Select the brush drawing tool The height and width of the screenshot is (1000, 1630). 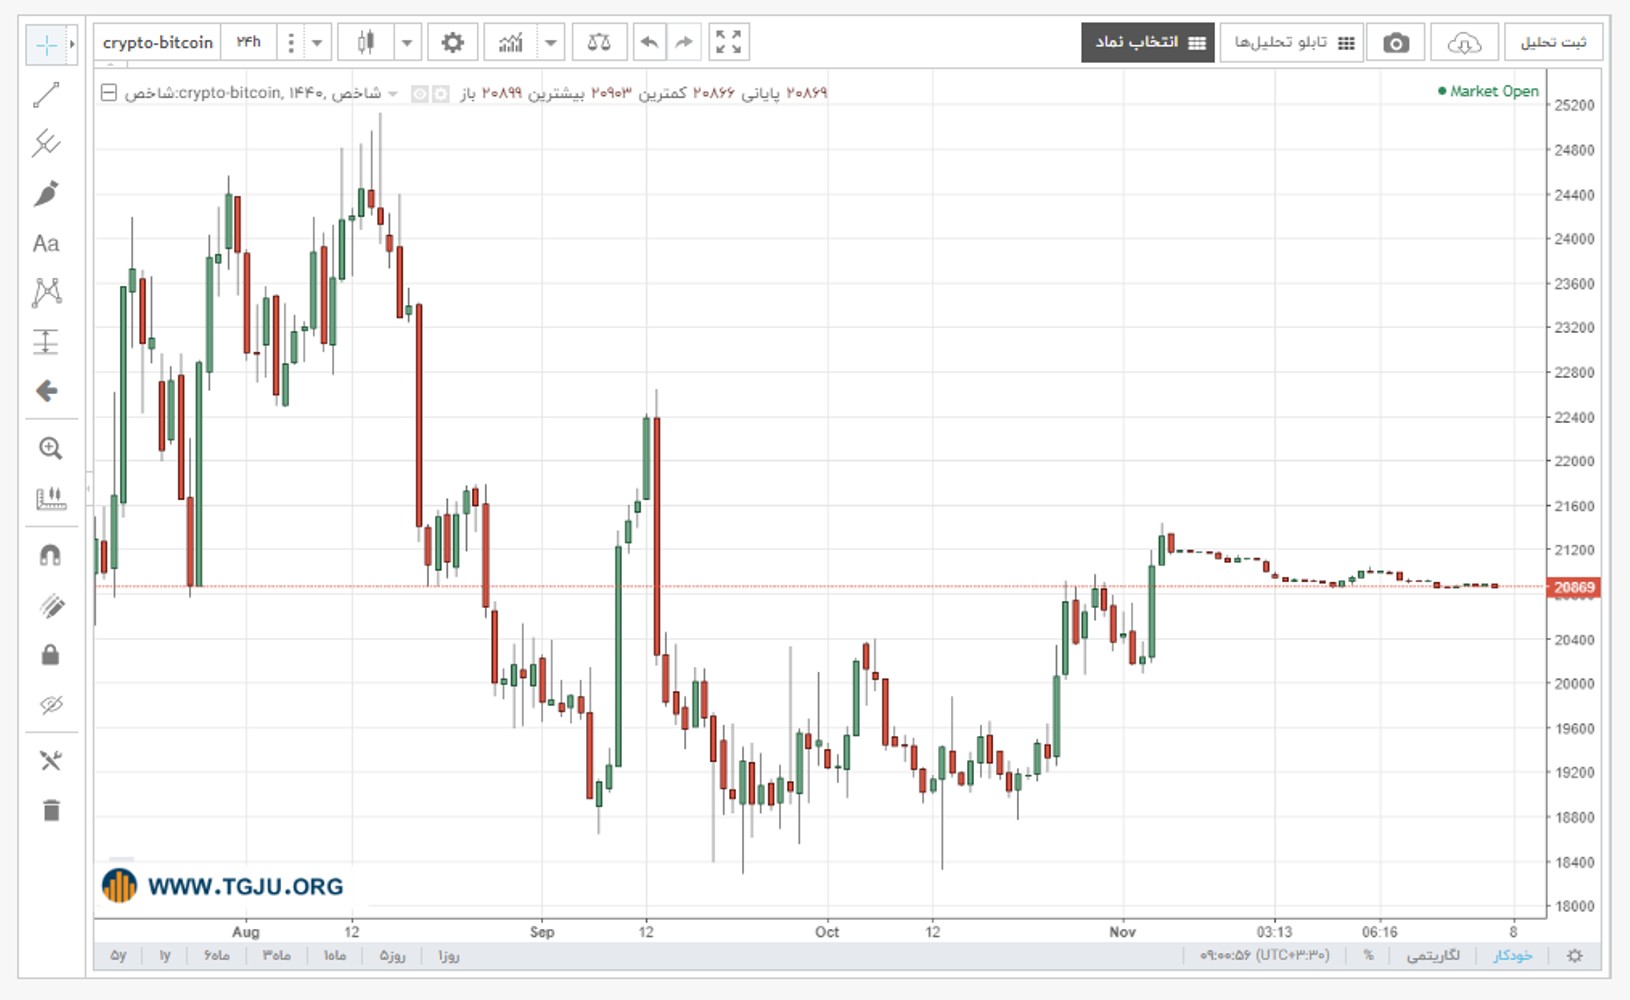coord(46,194)
